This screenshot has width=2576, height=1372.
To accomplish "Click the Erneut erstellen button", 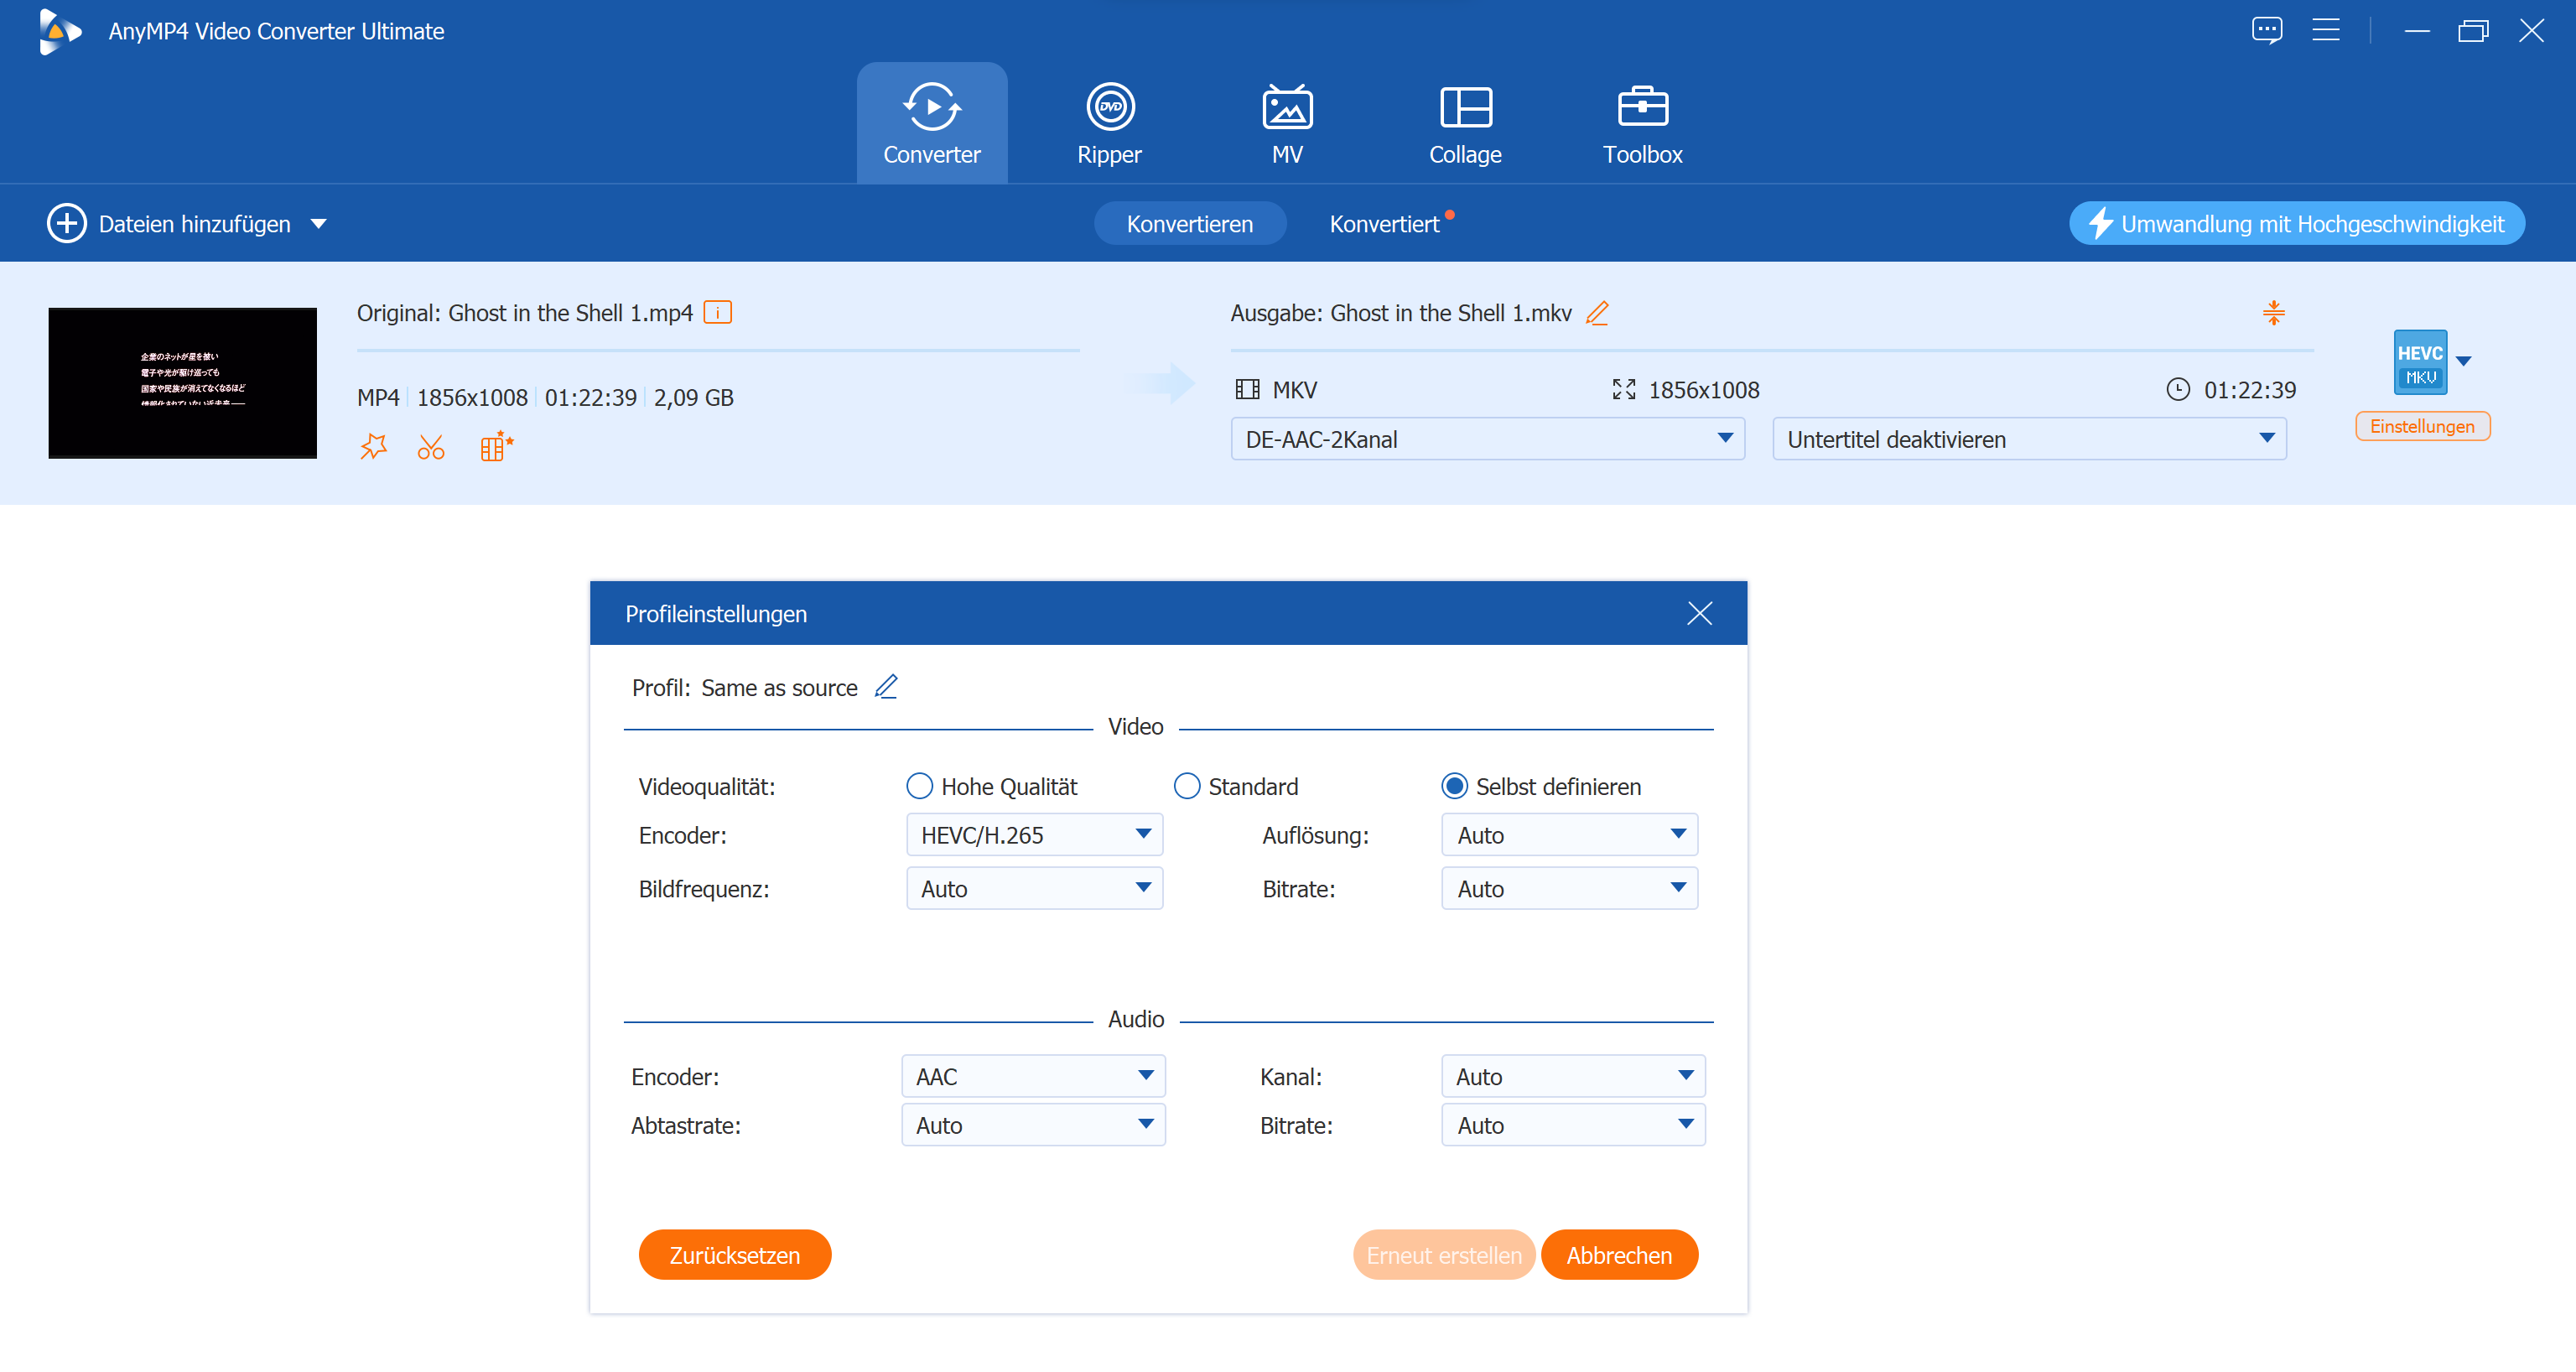I will click(1443, 1255).
